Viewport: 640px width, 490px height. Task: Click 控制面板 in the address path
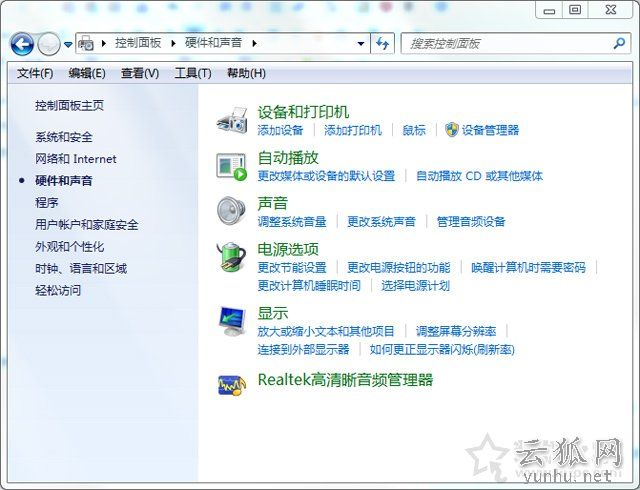(x=138, y=42)
